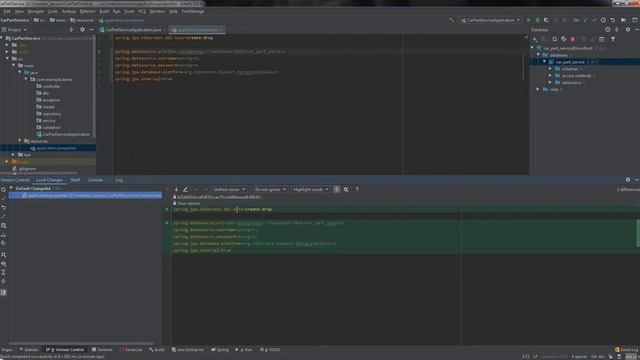Screen dimensions: 640x360
Task: Open CarPartServiceApplication run configuration dropdown
Action: pos(490,20)
